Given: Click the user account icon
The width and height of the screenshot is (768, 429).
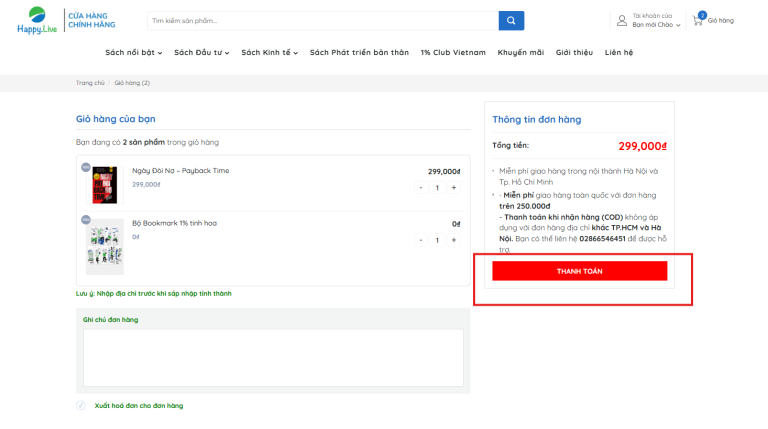Looking at the screenshot, I should click(622, 20).
